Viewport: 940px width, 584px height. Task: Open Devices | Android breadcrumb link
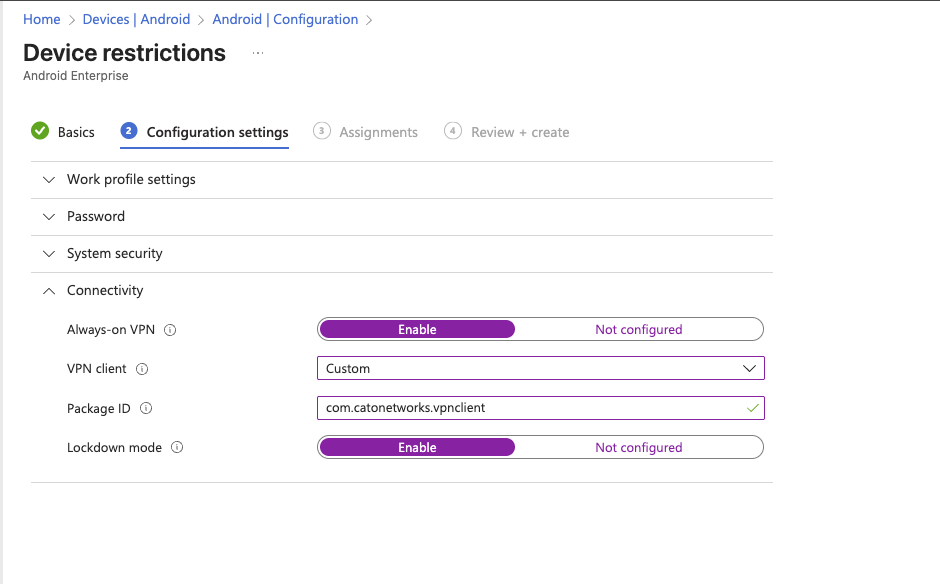(x=136, y=19)
